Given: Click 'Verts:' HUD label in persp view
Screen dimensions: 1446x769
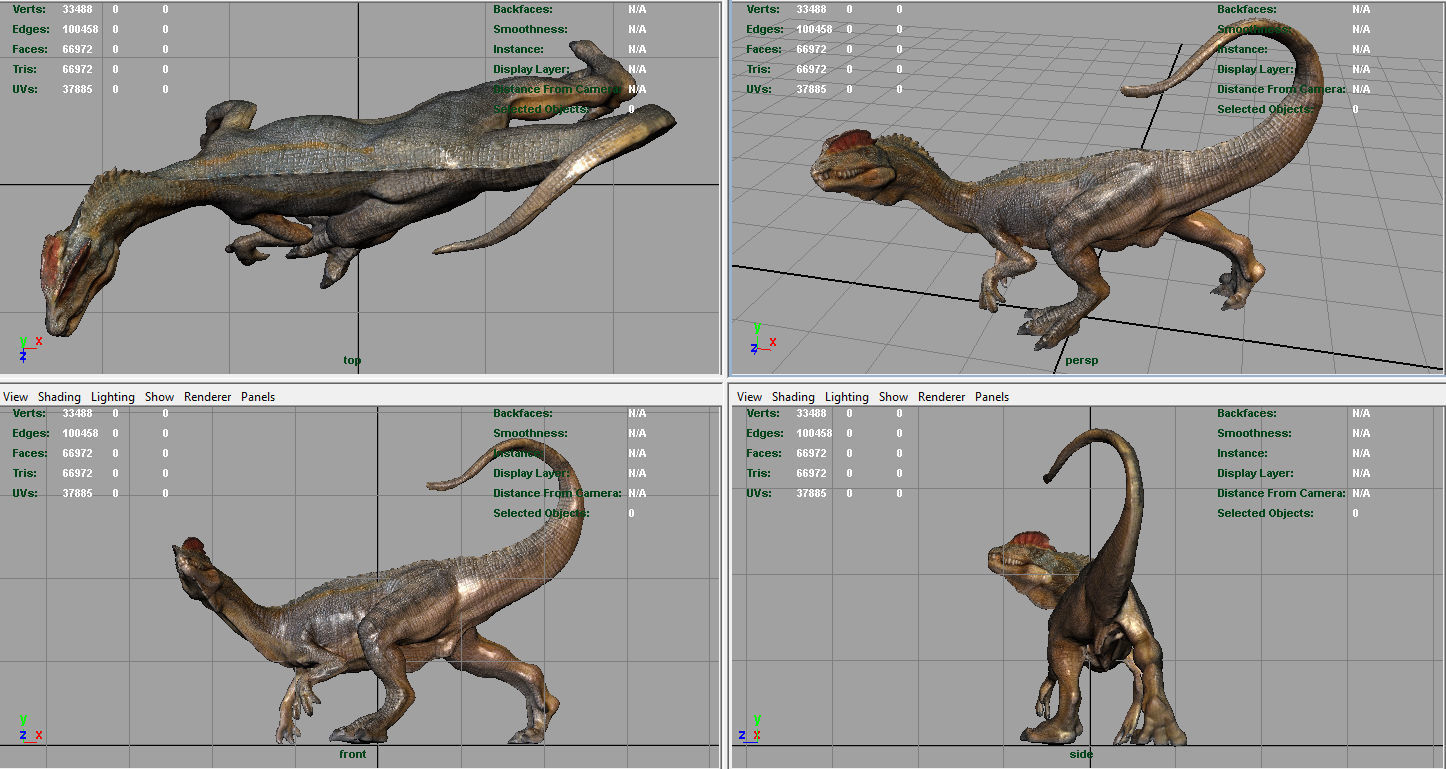Looking at the screenshot, I should coord(763,9).
